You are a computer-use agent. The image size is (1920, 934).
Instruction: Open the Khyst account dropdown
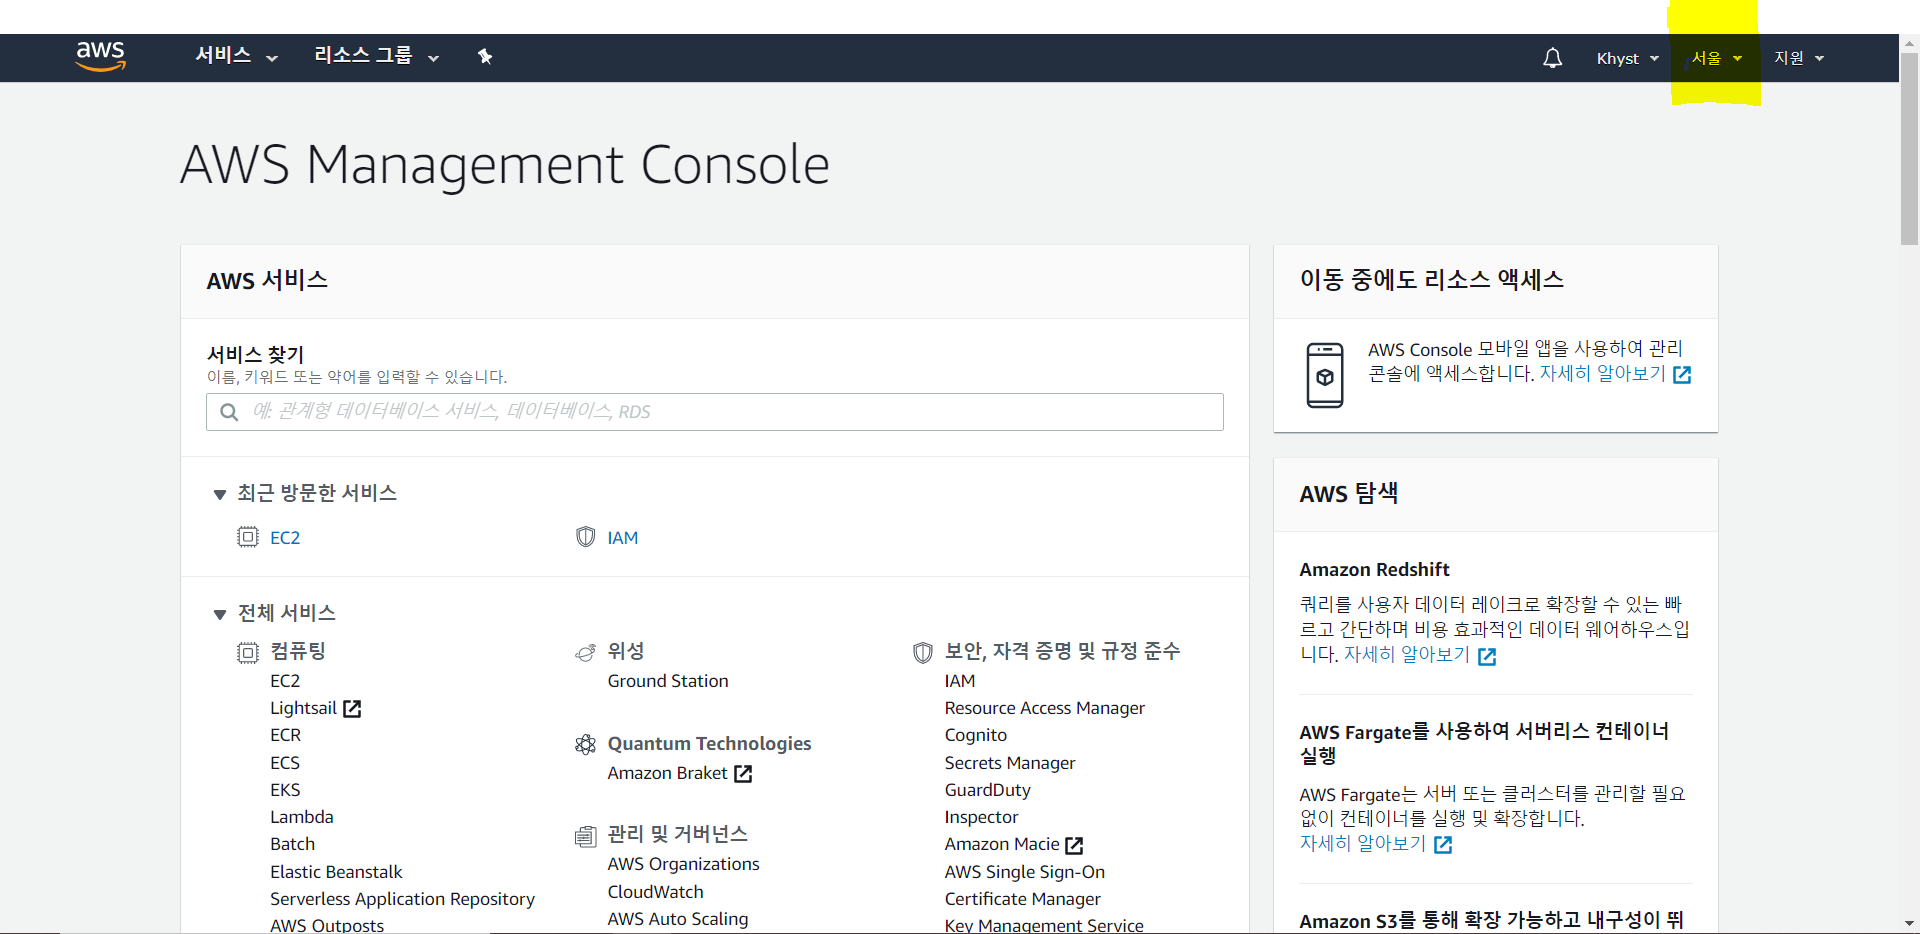(1627, 58)
